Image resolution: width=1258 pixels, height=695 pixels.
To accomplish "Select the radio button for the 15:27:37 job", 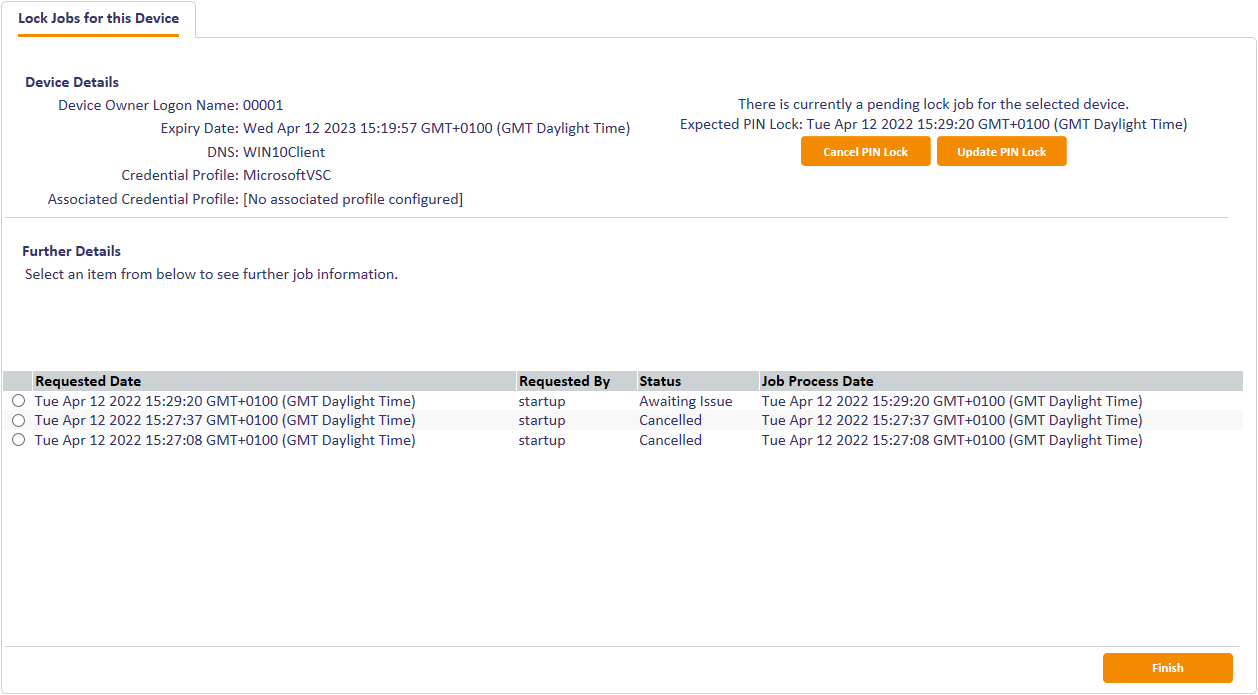I will (18, 421).
